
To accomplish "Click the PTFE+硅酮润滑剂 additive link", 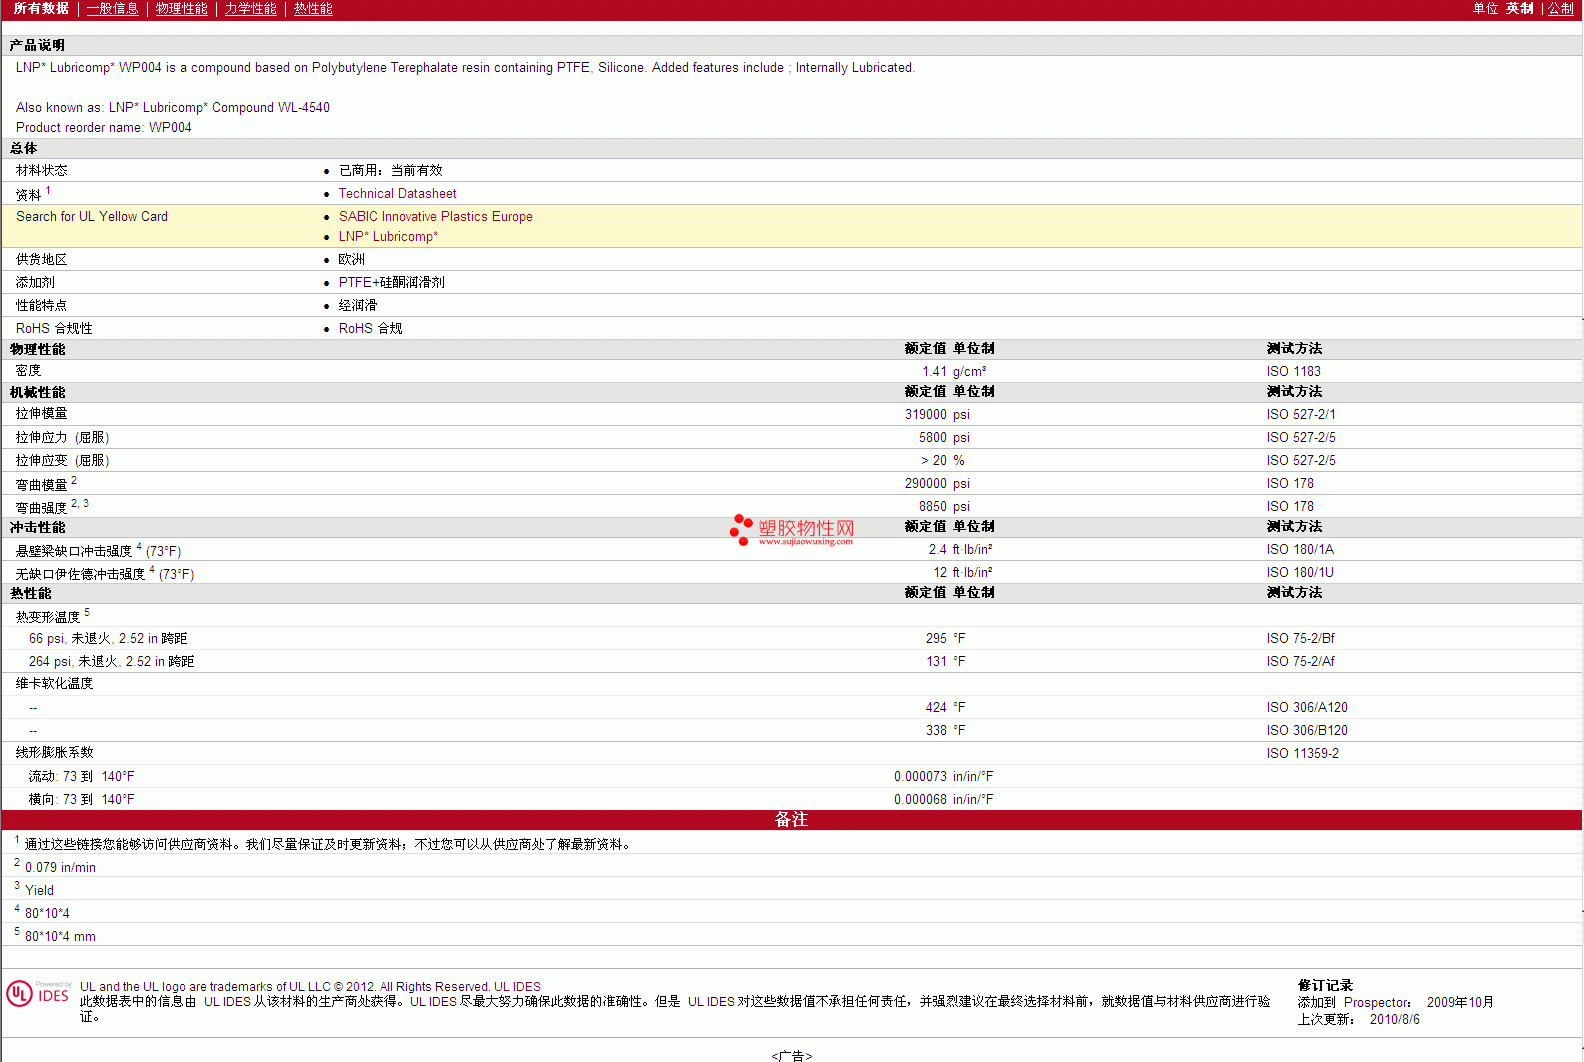I will point(391,283).
